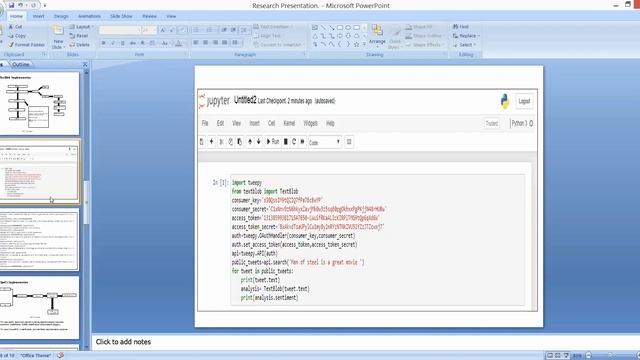Clear all text formatting
Screen dimensions: 640x360
click(x=182, y=30)
